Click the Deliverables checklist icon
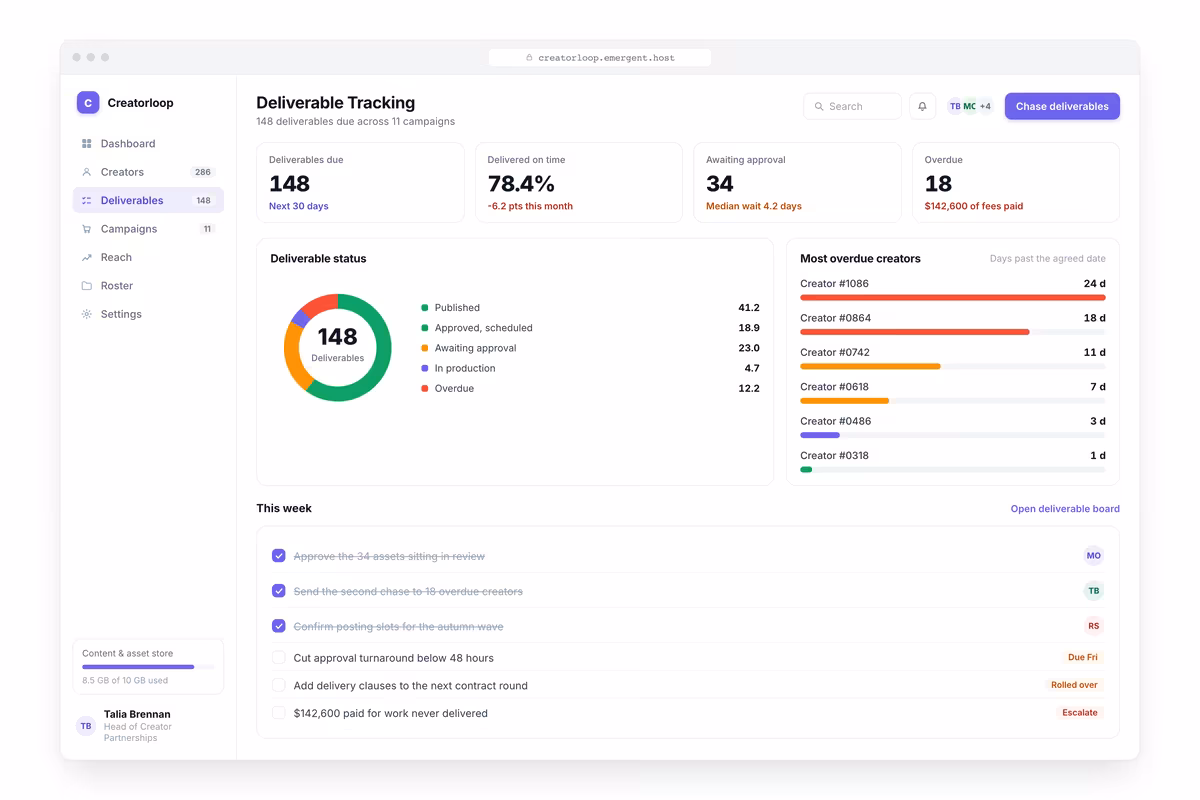This screenshot has width=1200, height=800. tap(87, 200)
